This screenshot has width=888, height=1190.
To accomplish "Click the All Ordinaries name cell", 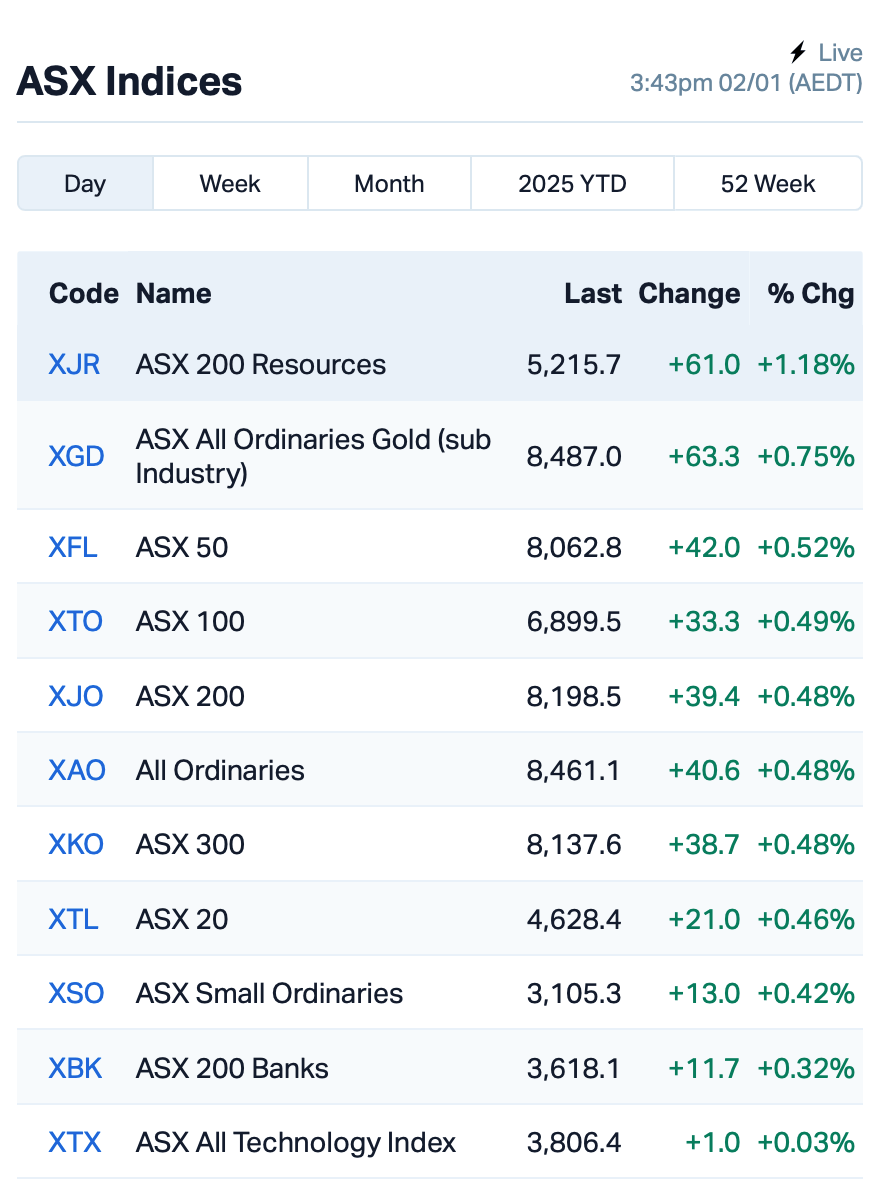I will pyautogui.click(x=220, y=770).
